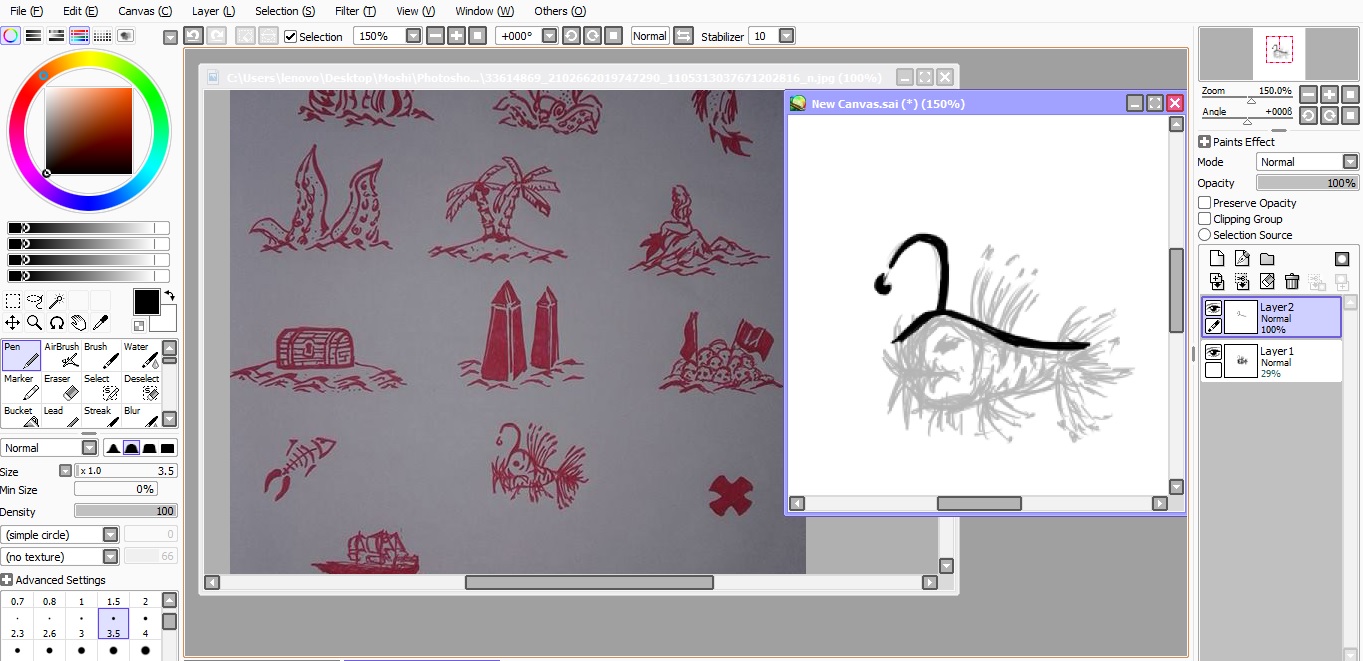
Task: Open the Canvas menu
Action: coord(144,11)
